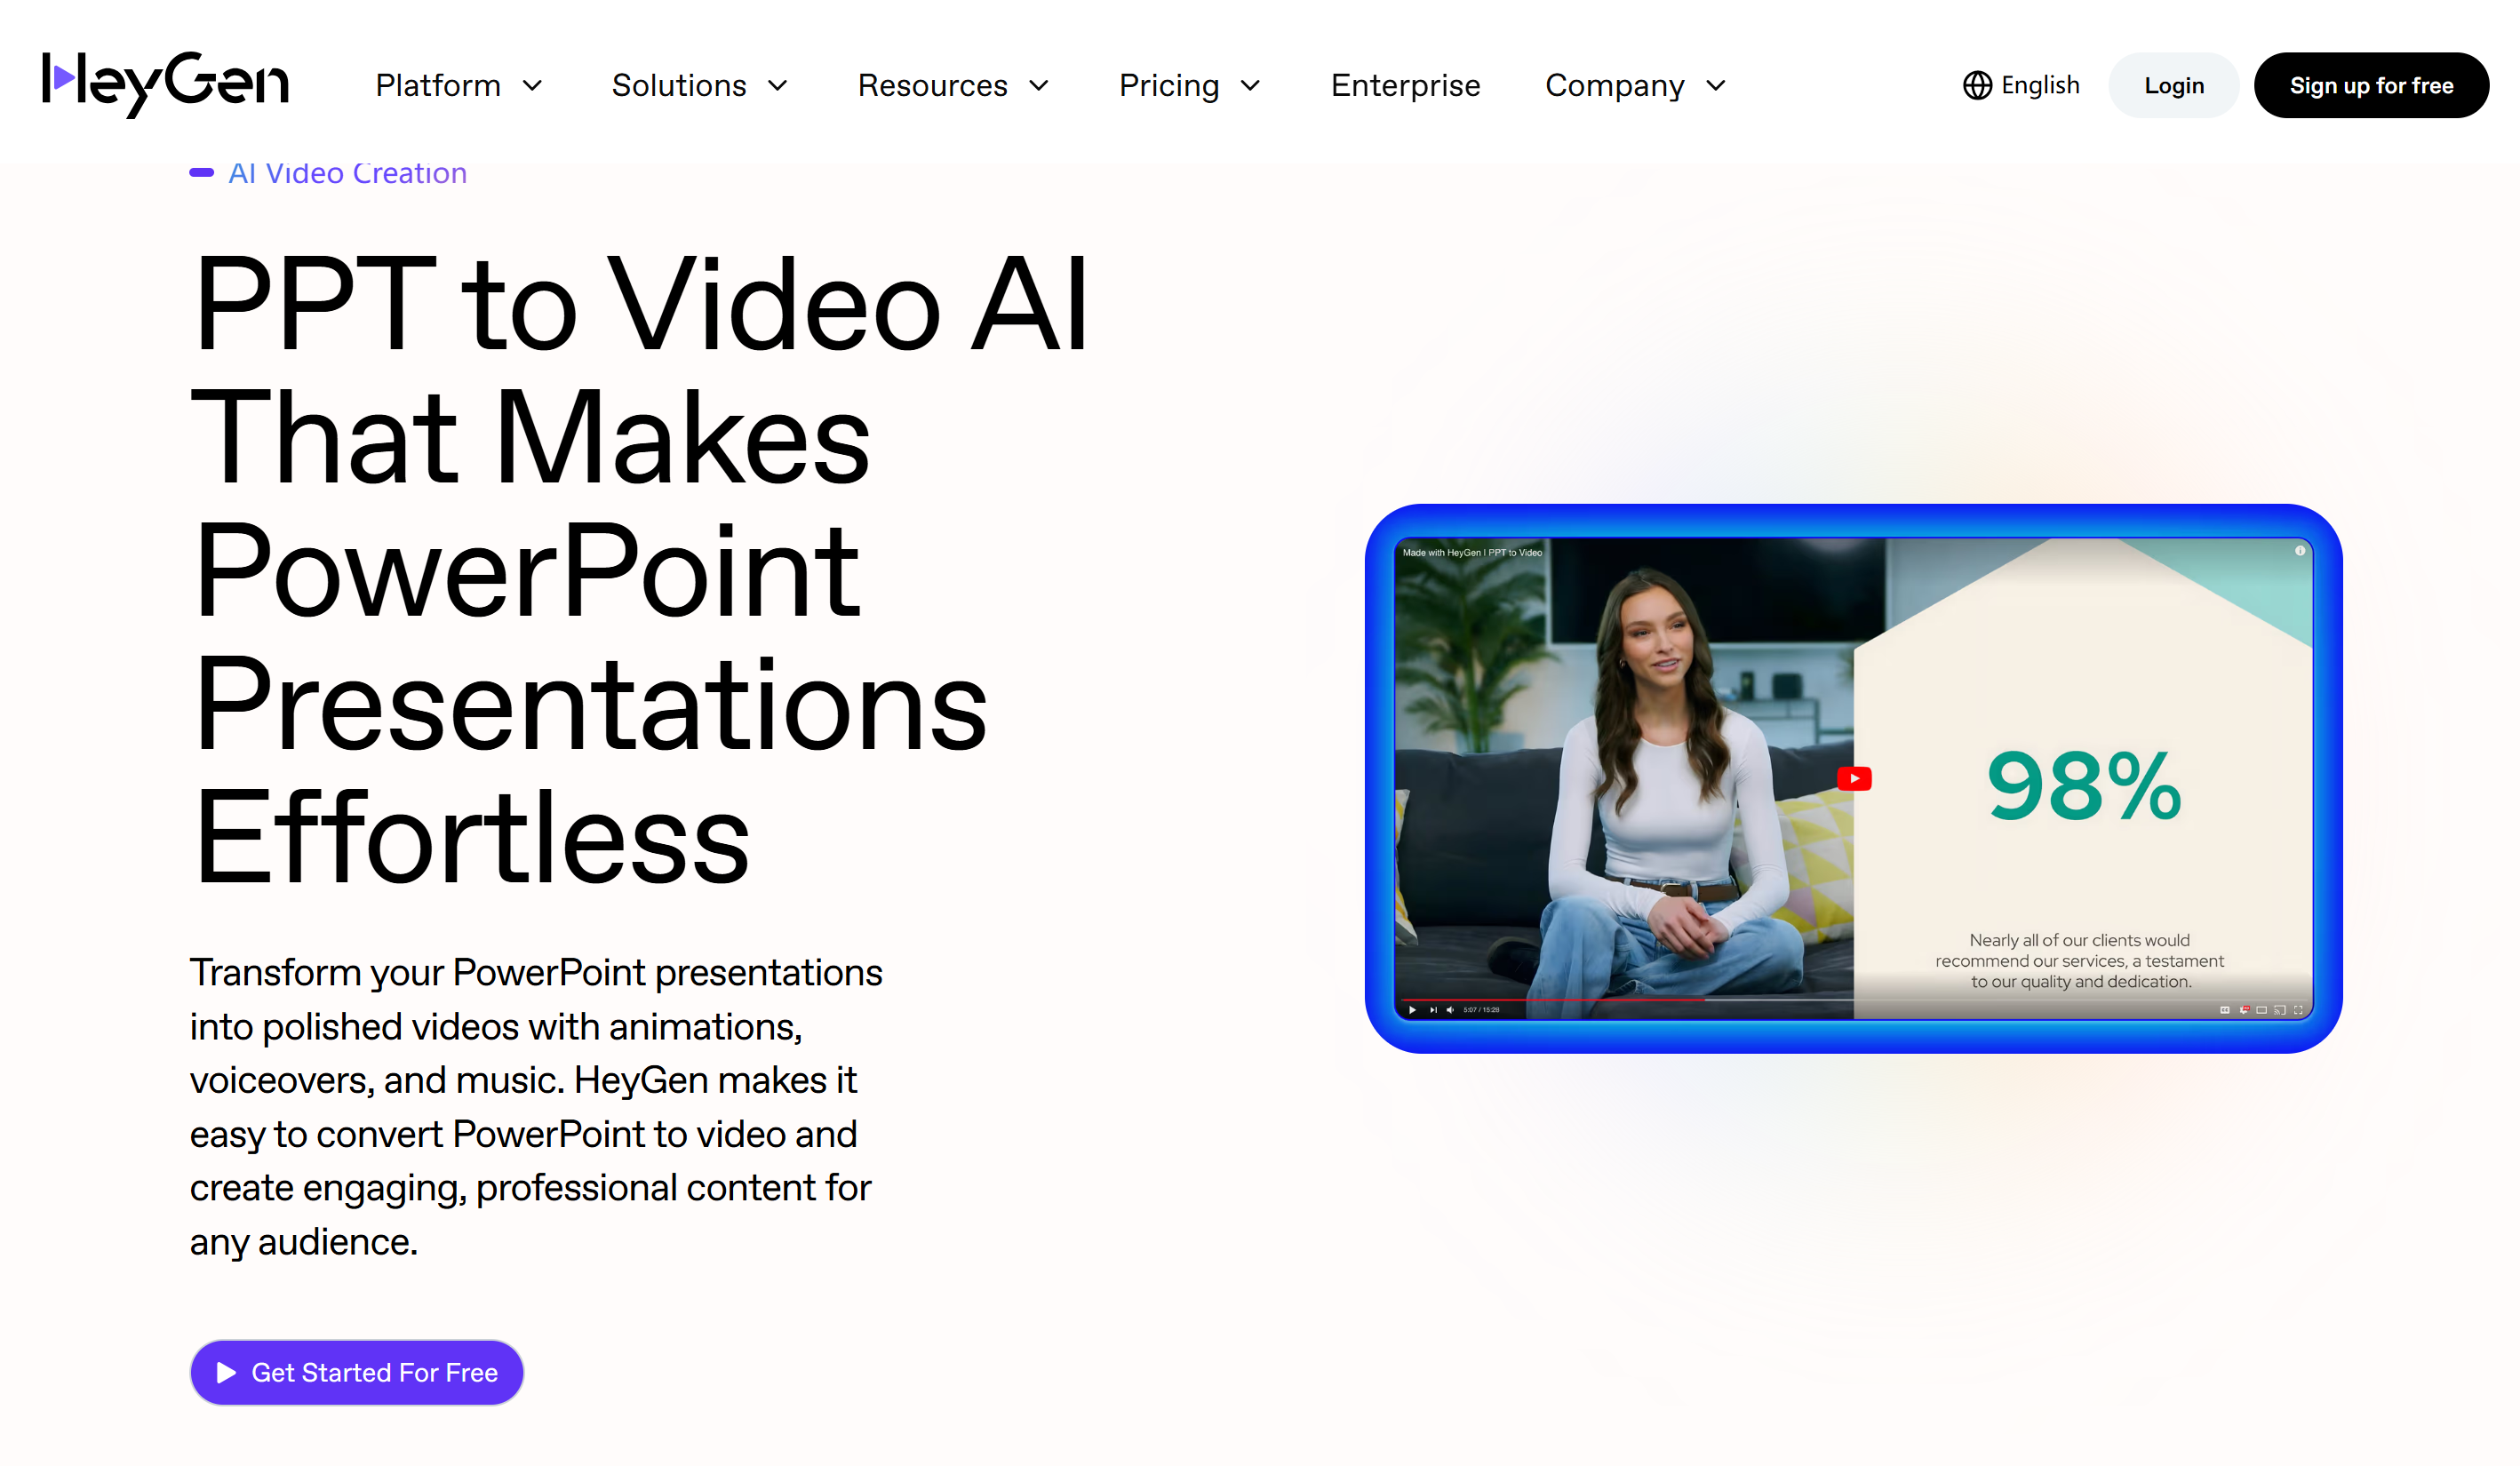Select the Enterprise menu item
The height and width of the screenshot is (1466, 2520).
pyautogui.click(x=1405, y=85)
